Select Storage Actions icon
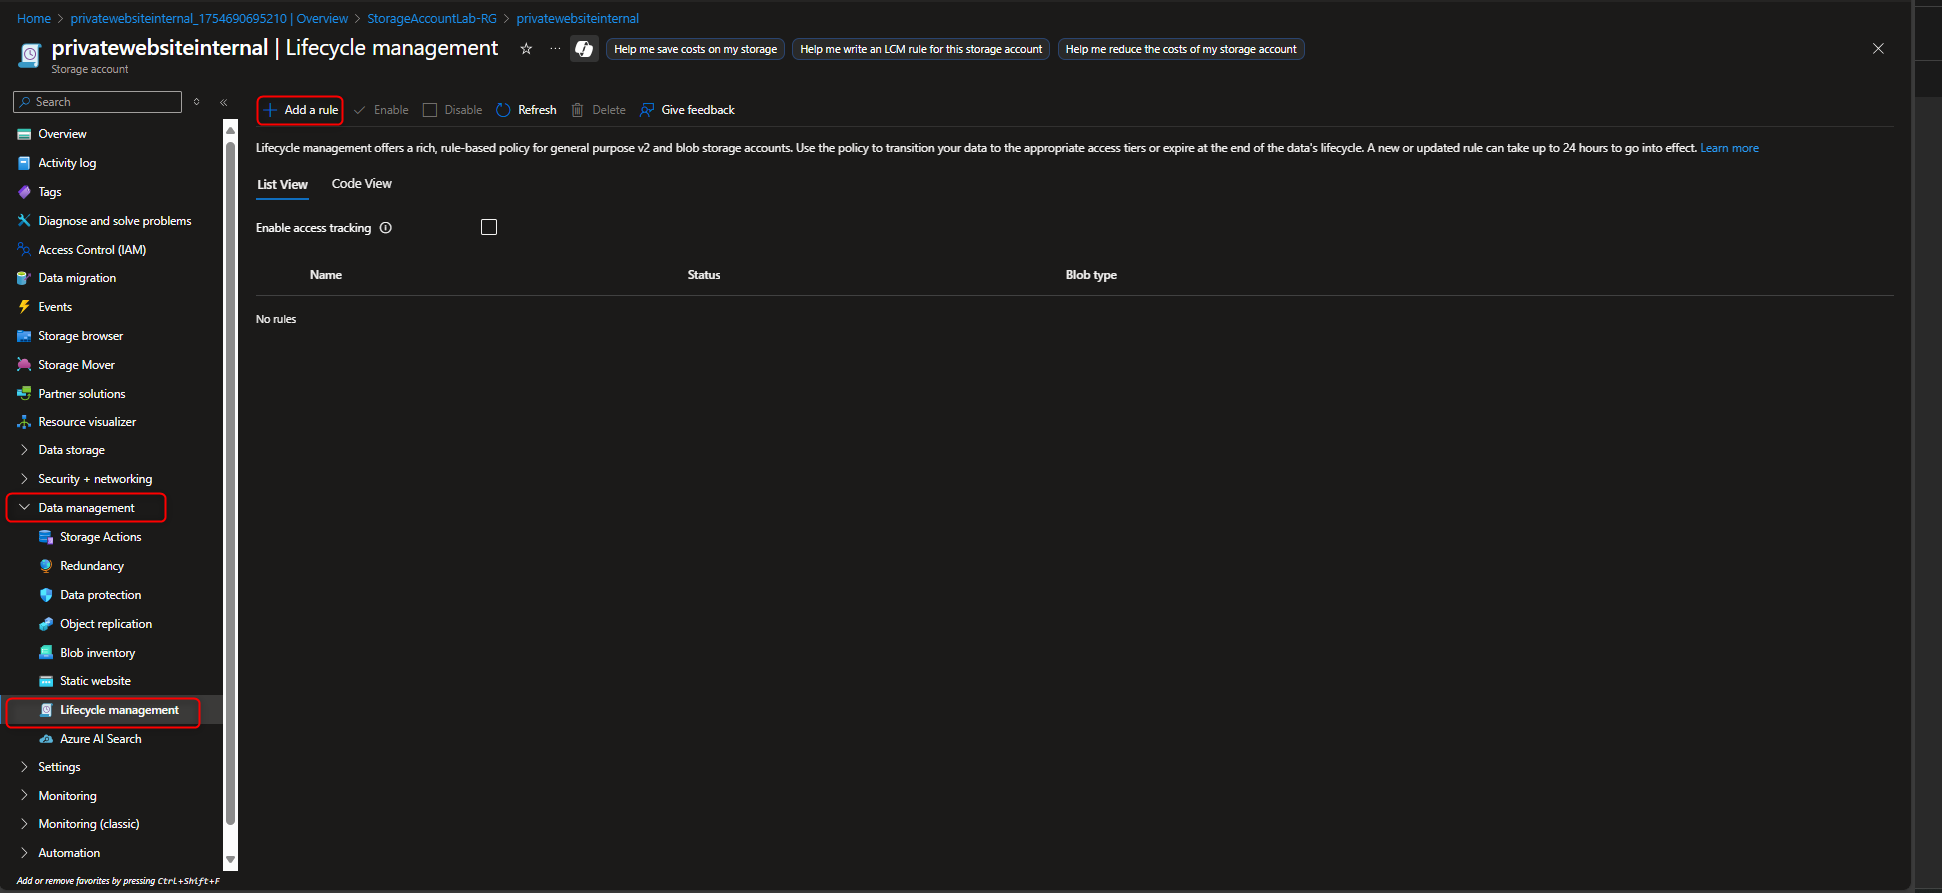This screenshot has width=1942, height=893. [46, 537]
